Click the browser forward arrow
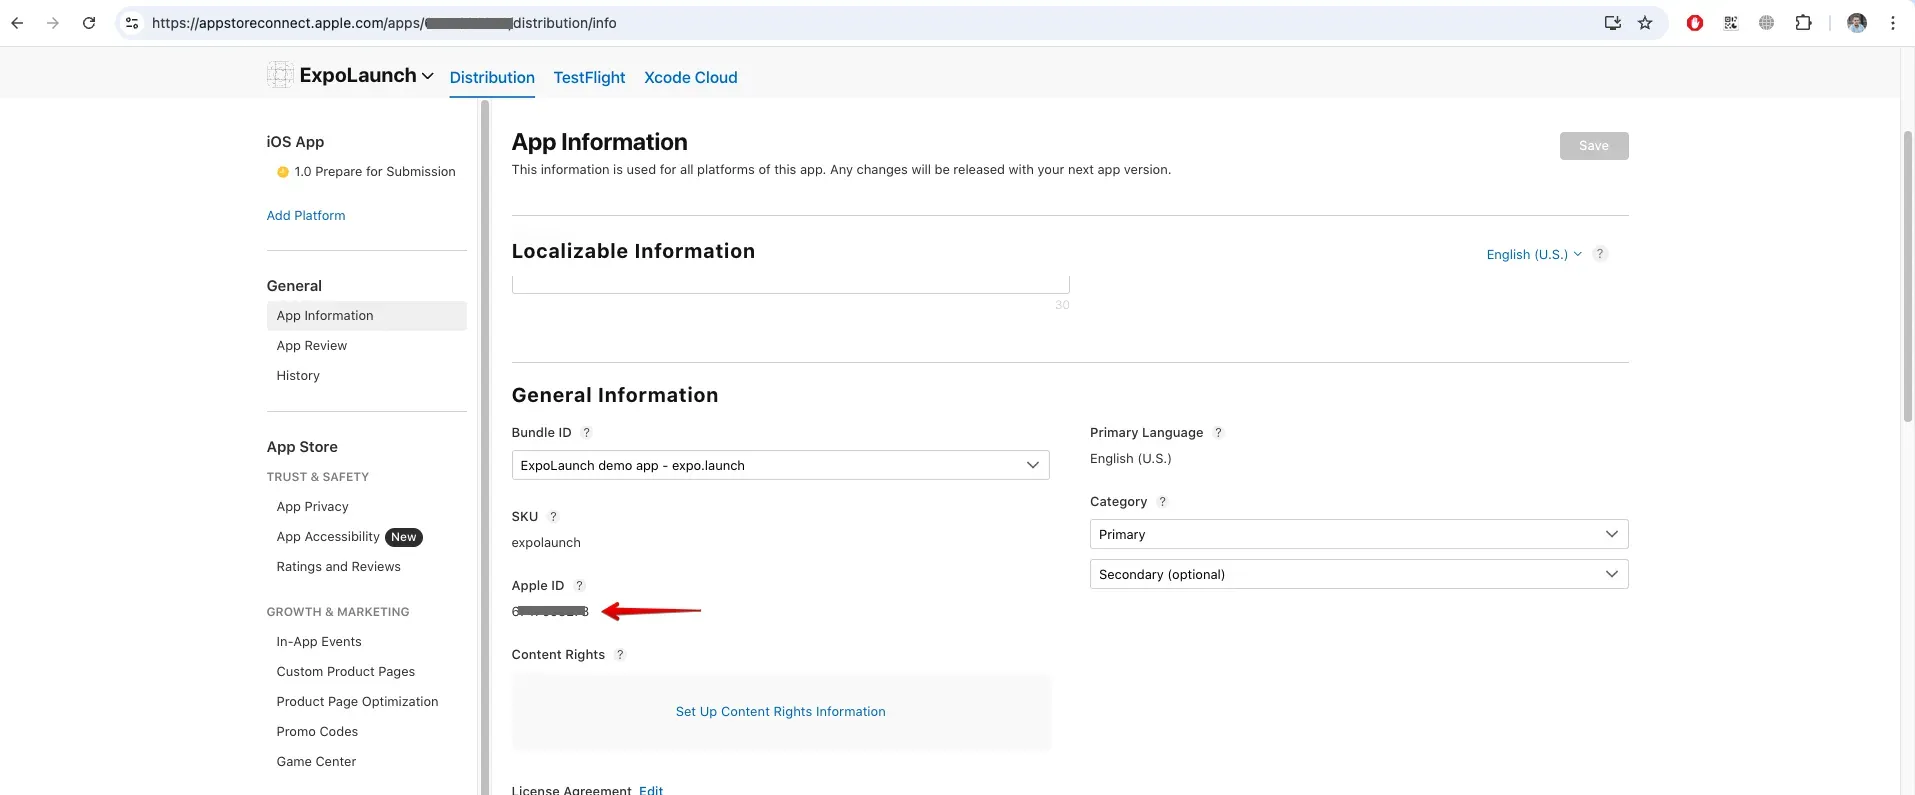1915x795 pixels. [x=53, y=23]
